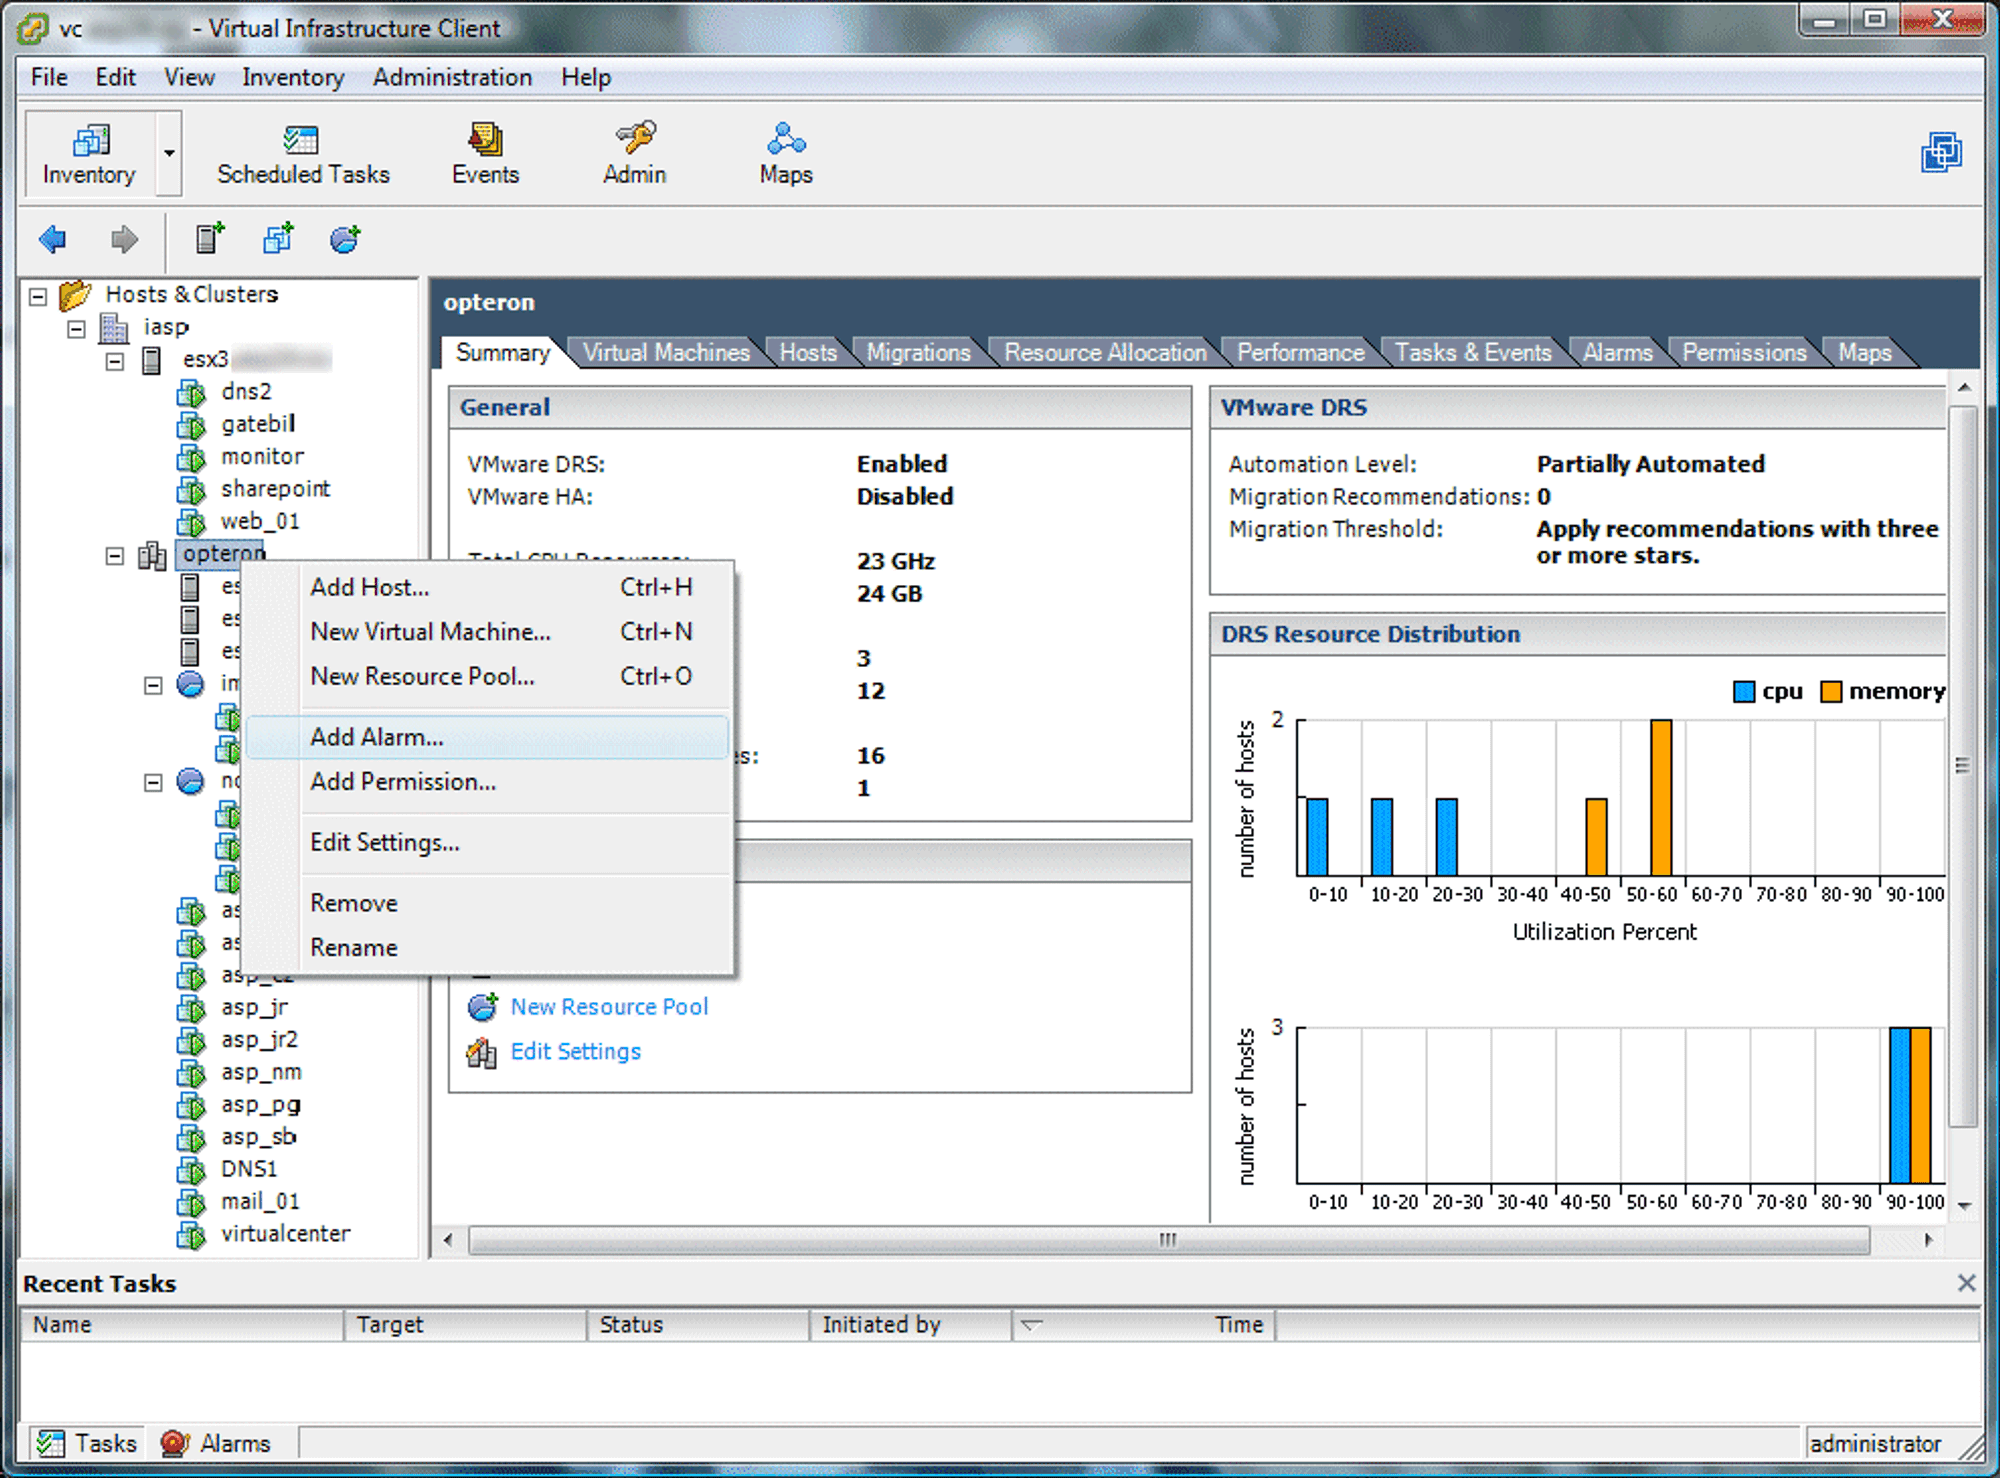The height and width of the screenshot is (1478, 2000).
Task: Choose Edit Settings in context menu
Action: pyautogui.click(x=487, y=842)
